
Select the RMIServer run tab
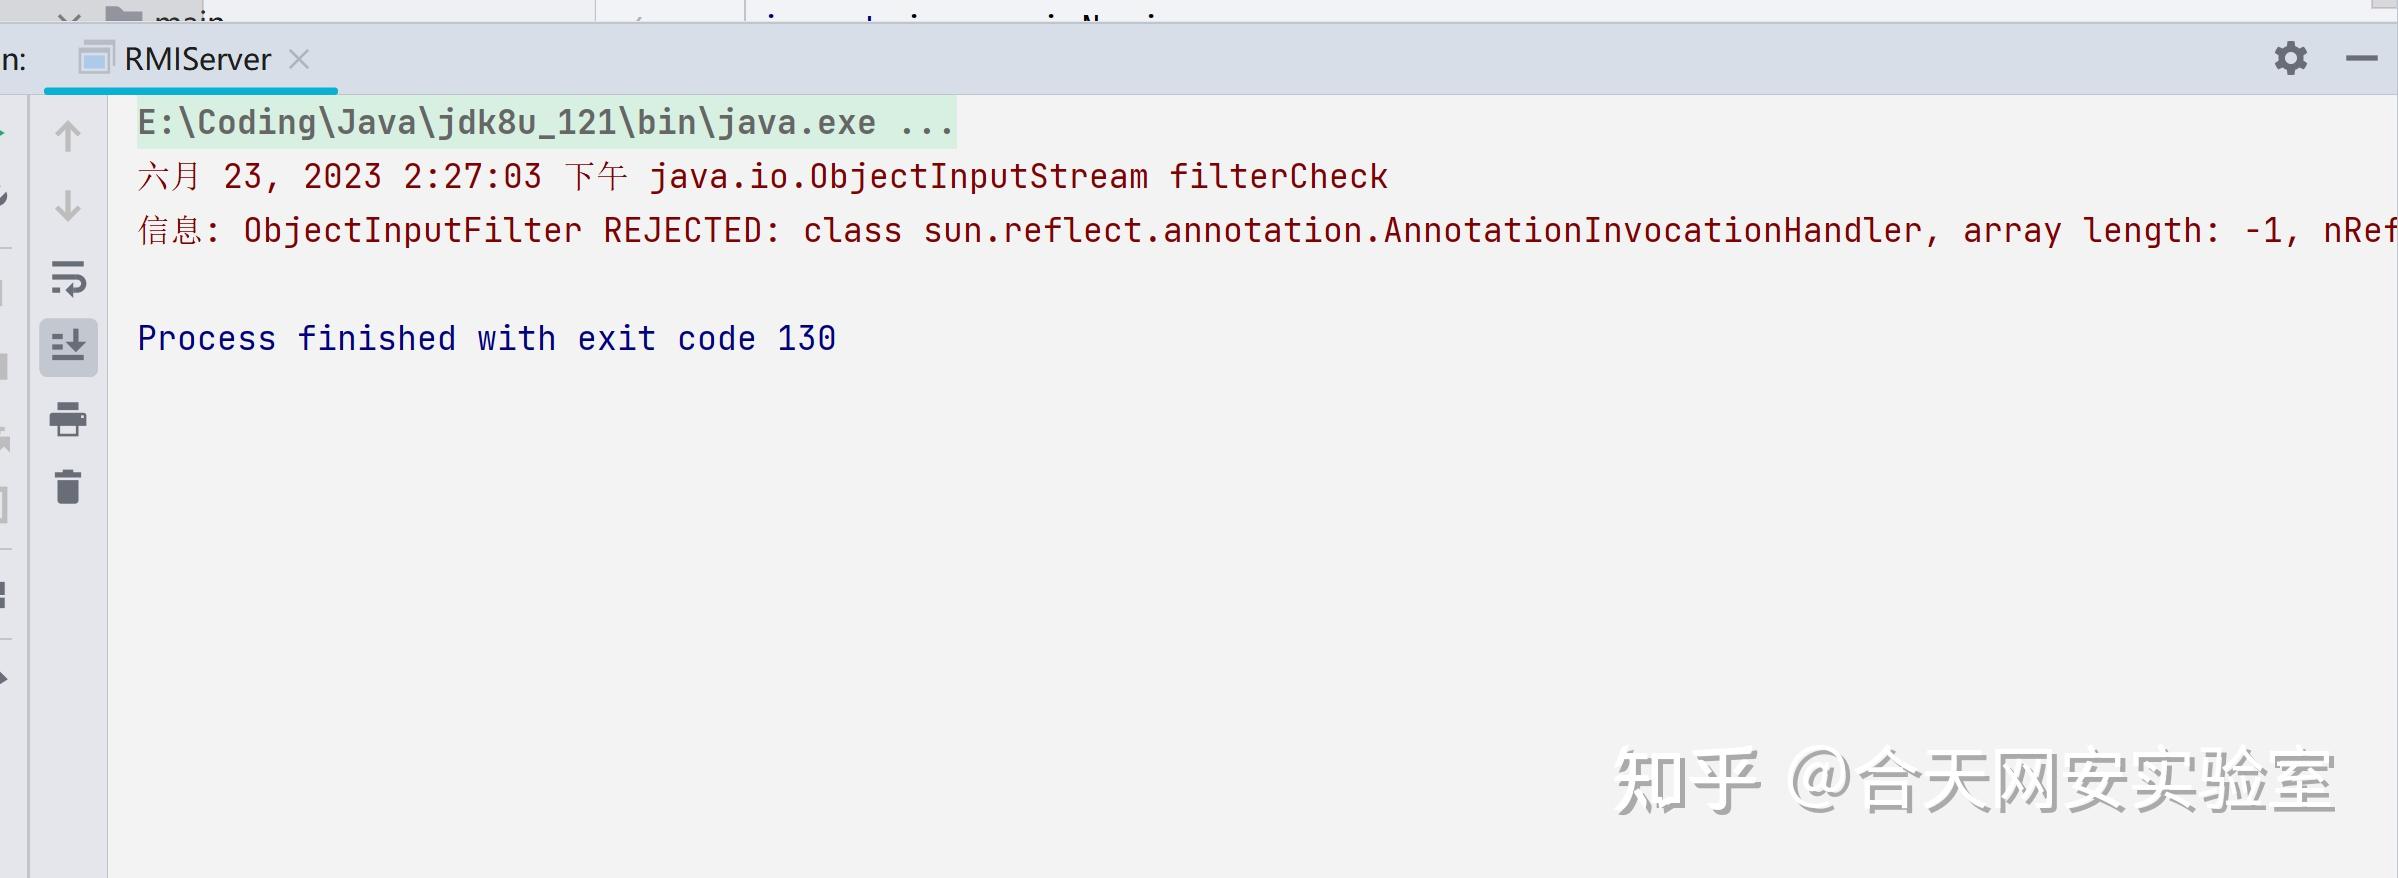pos(197,60)
